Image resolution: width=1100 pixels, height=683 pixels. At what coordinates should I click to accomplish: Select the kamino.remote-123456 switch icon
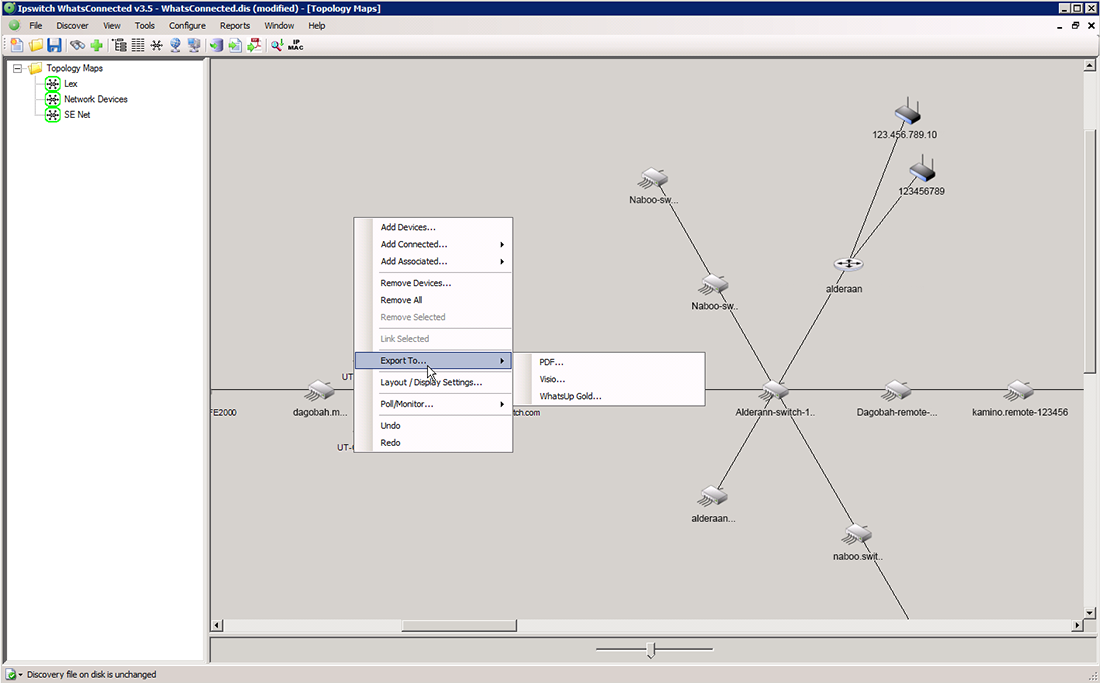pyautogui.click(x=1019, y=391)
